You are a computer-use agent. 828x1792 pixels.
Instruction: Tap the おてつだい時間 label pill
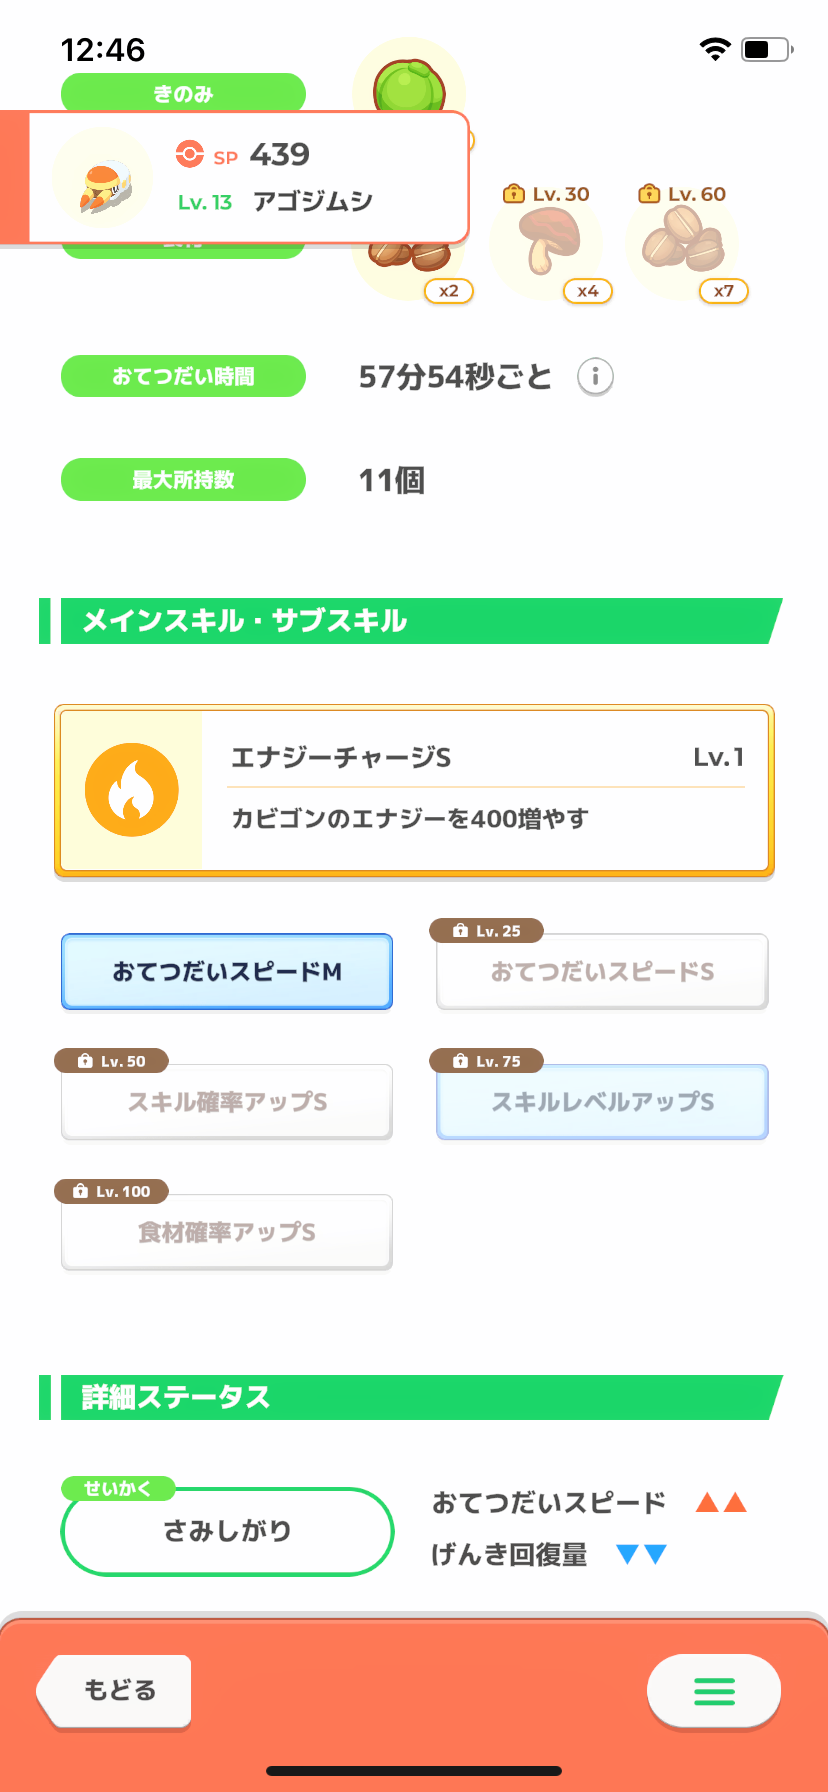point(183,377)
